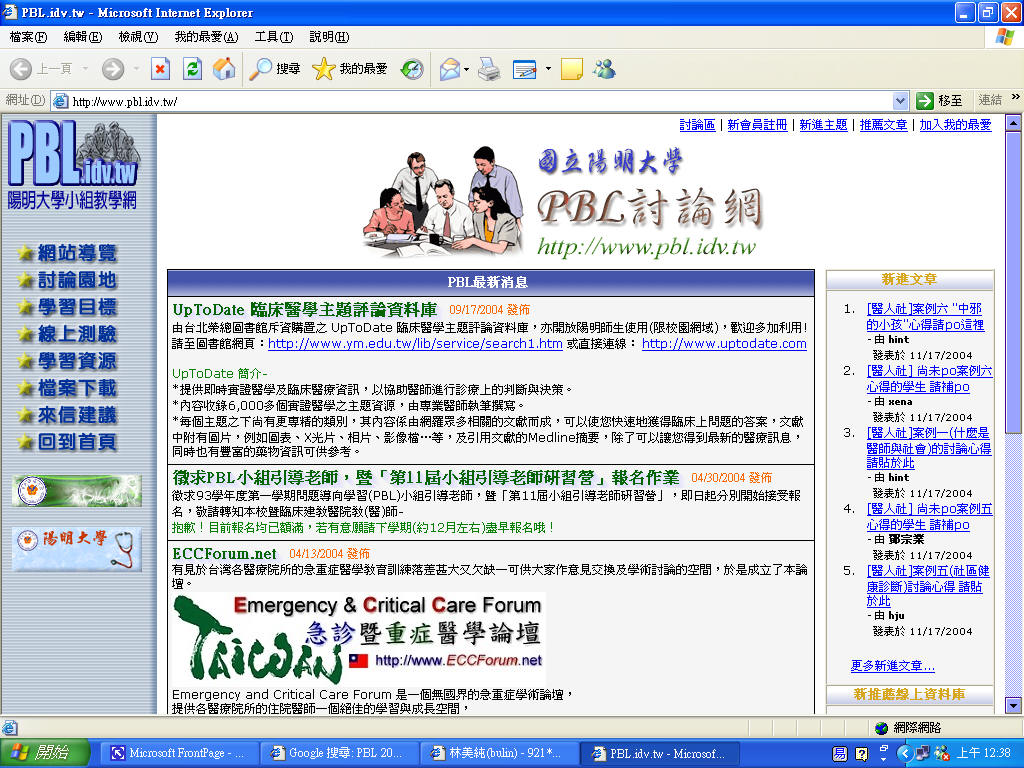Click the 新進主題 link
Image resolution: width=1024 pixels, height=768 pixels.
[824, 125]
